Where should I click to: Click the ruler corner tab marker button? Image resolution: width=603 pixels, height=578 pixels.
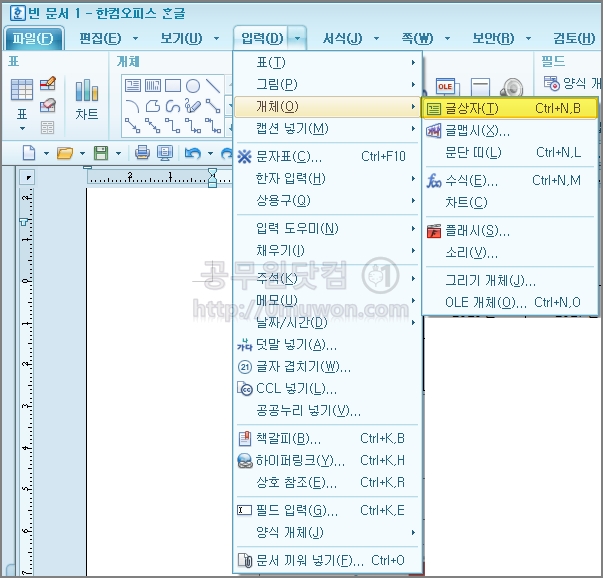click(28, 177)
